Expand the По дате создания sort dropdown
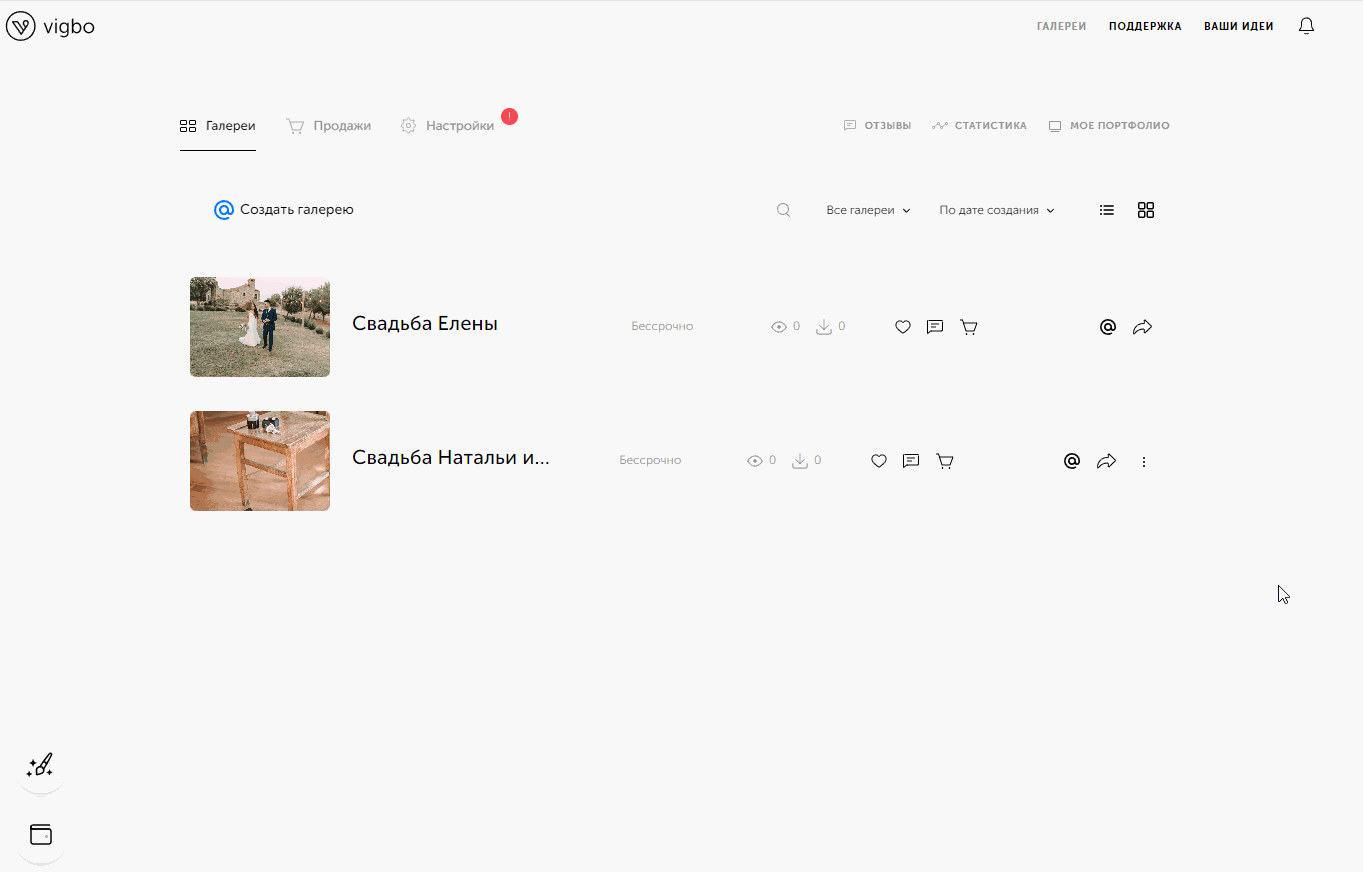Screen dimensions: 1363x872 click(996, 210)
